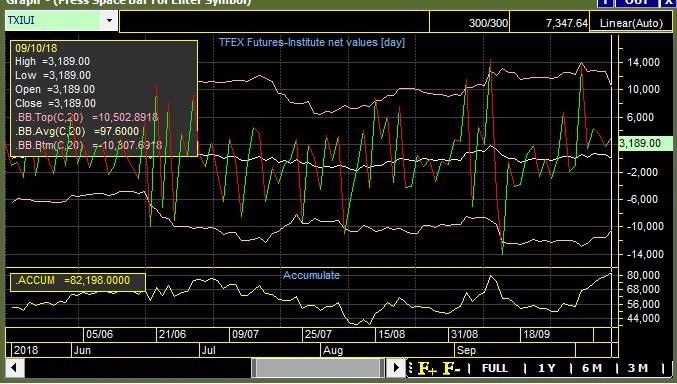Screen dimensions: 677x384
Task: Click the horizontal scrollbar thumb
Action: [x=318, y=368]
